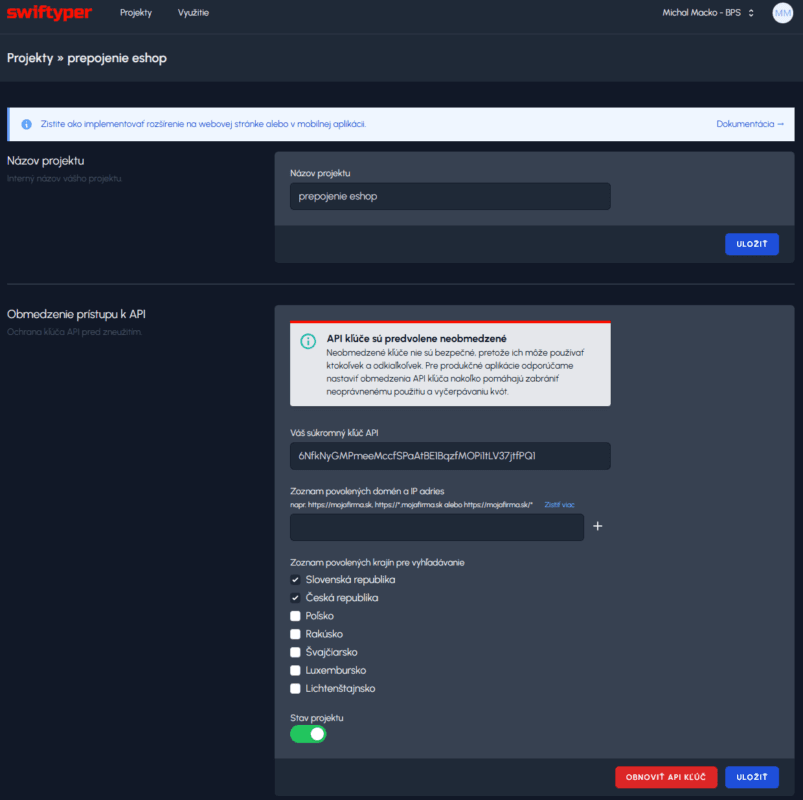Click the MM user avatar
This screenshot has height=800, width=803.
tap(782, 13)
